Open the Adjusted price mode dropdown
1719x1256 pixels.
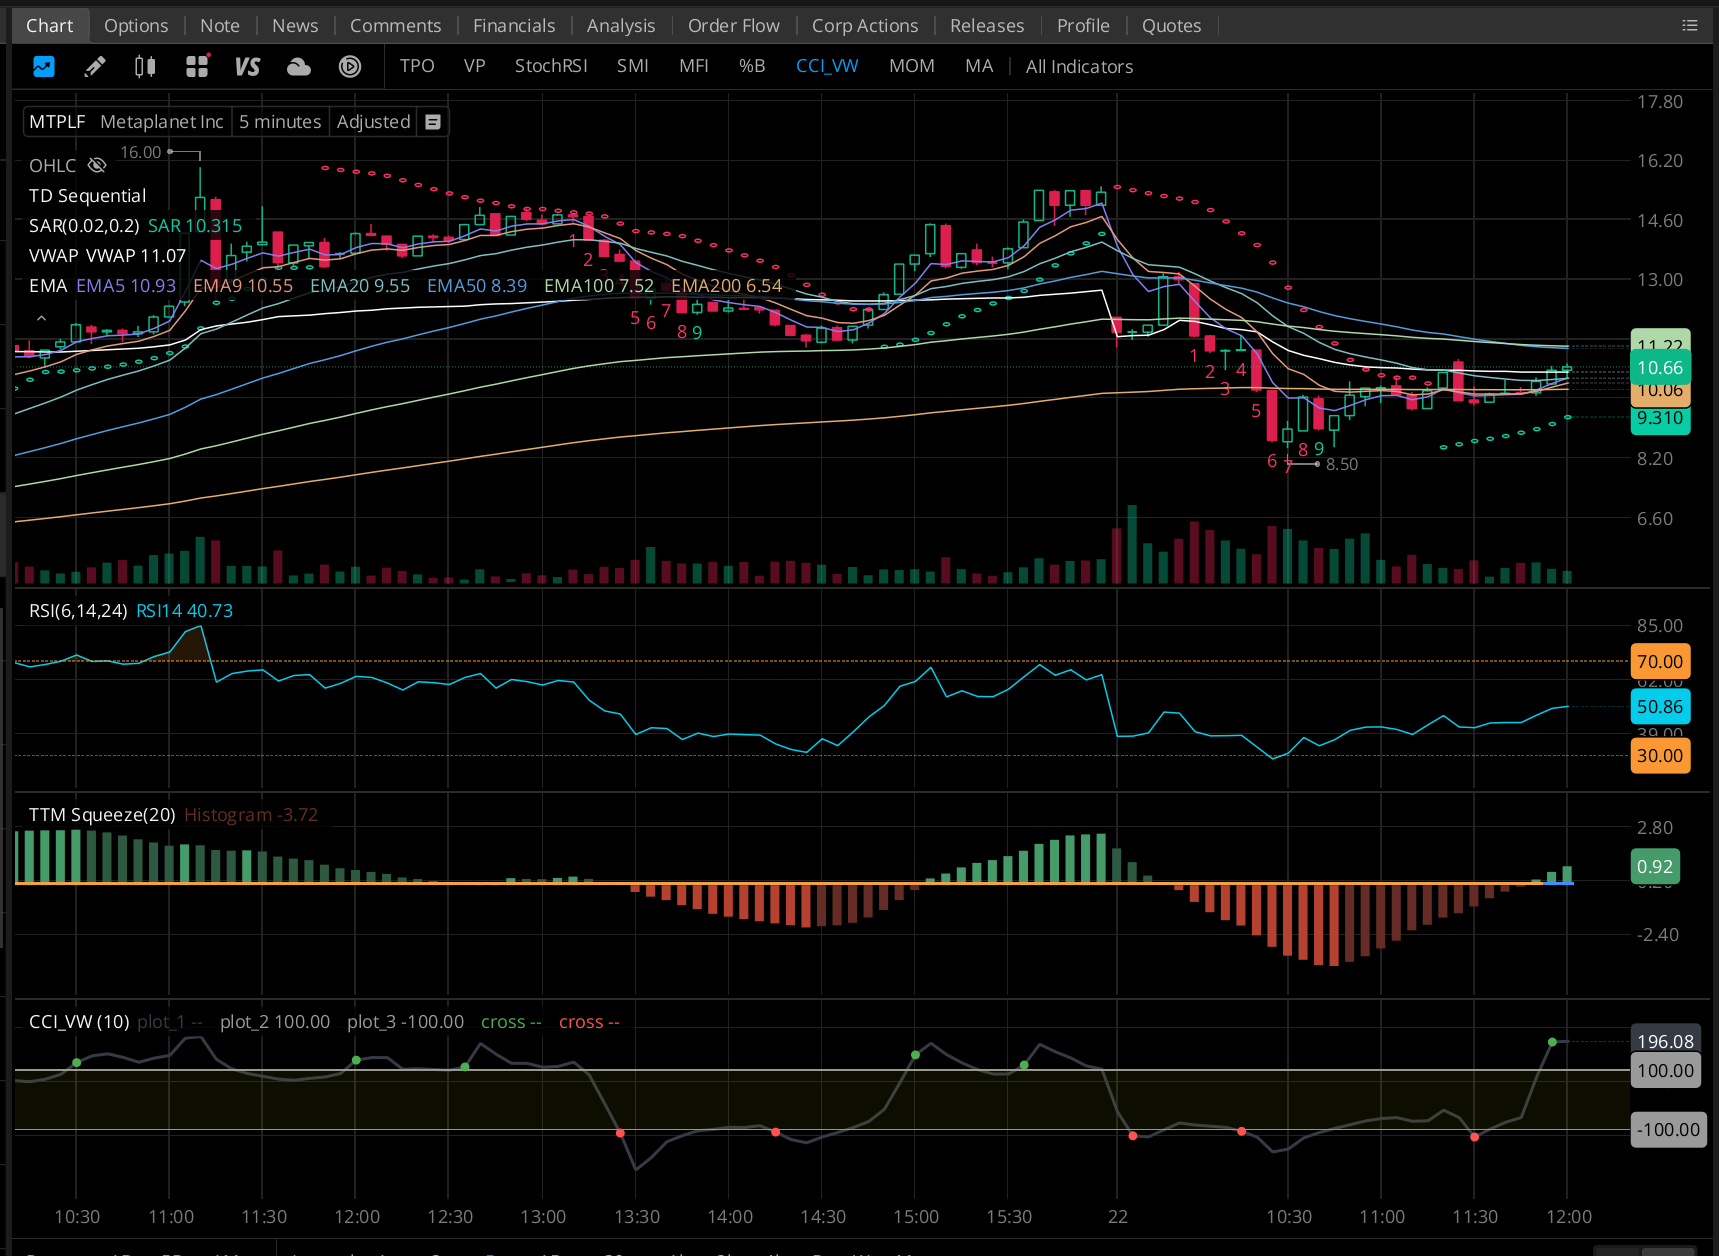point(374,122)
